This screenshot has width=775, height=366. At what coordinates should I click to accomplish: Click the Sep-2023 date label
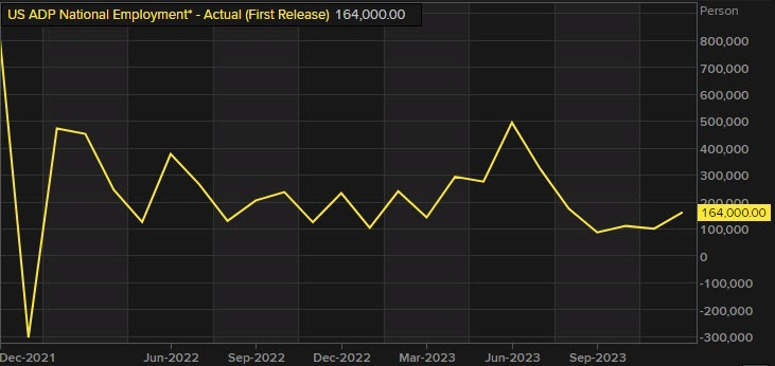[597, 356]
